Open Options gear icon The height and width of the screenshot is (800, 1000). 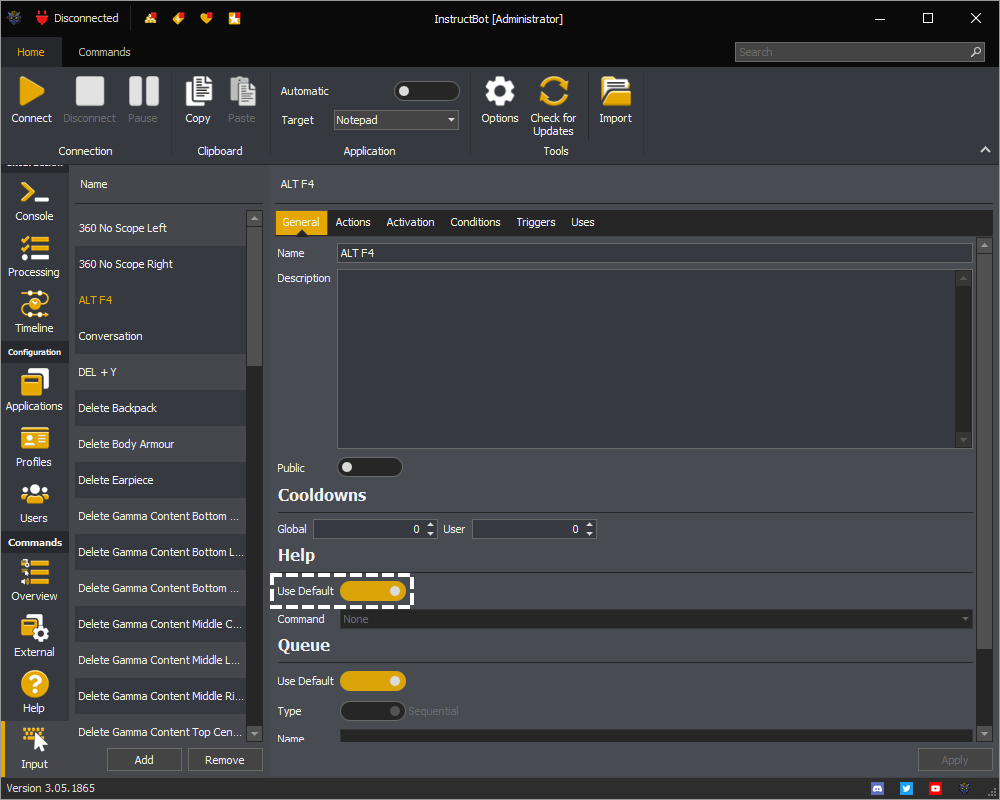pos(499,91)
